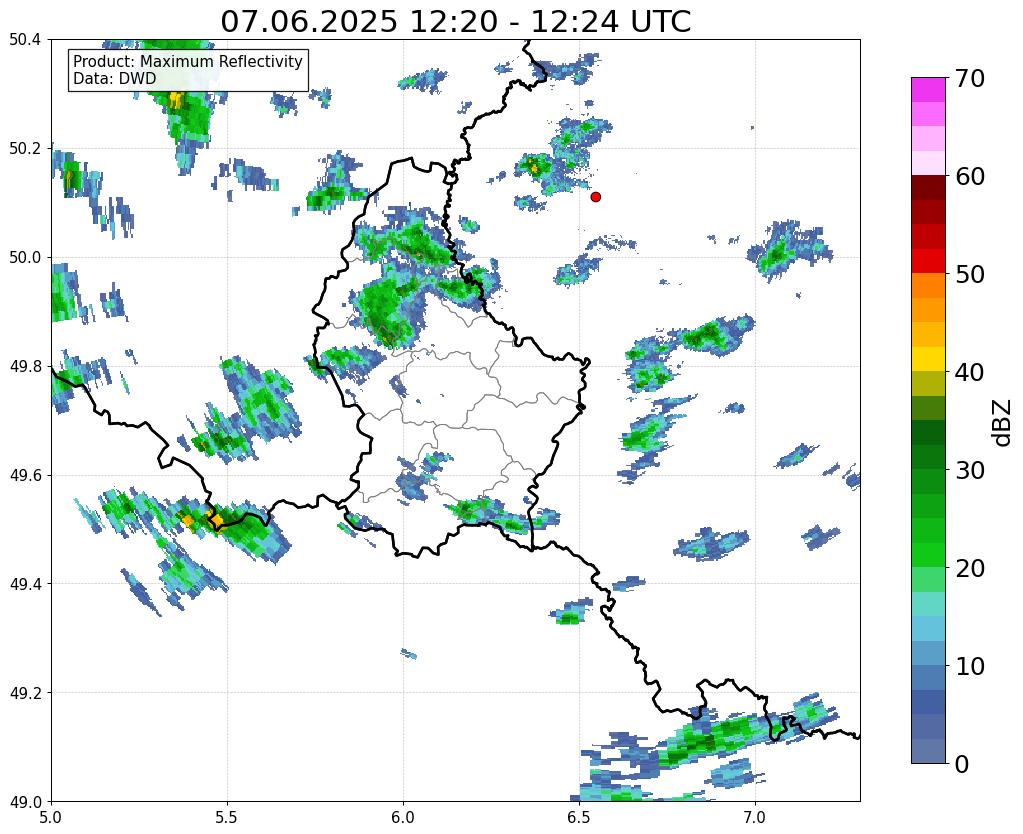Click the longitude axis label 5.5
Viewport: 1023px width, 834px height.
pyautogui.click(x=227, y=817)
